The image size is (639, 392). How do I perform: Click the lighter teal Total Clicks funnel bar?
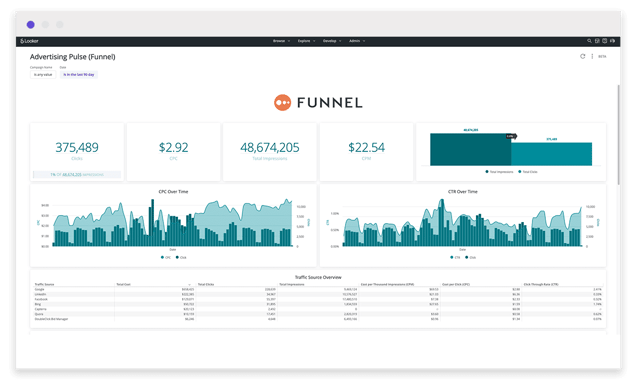coord(551,154)
